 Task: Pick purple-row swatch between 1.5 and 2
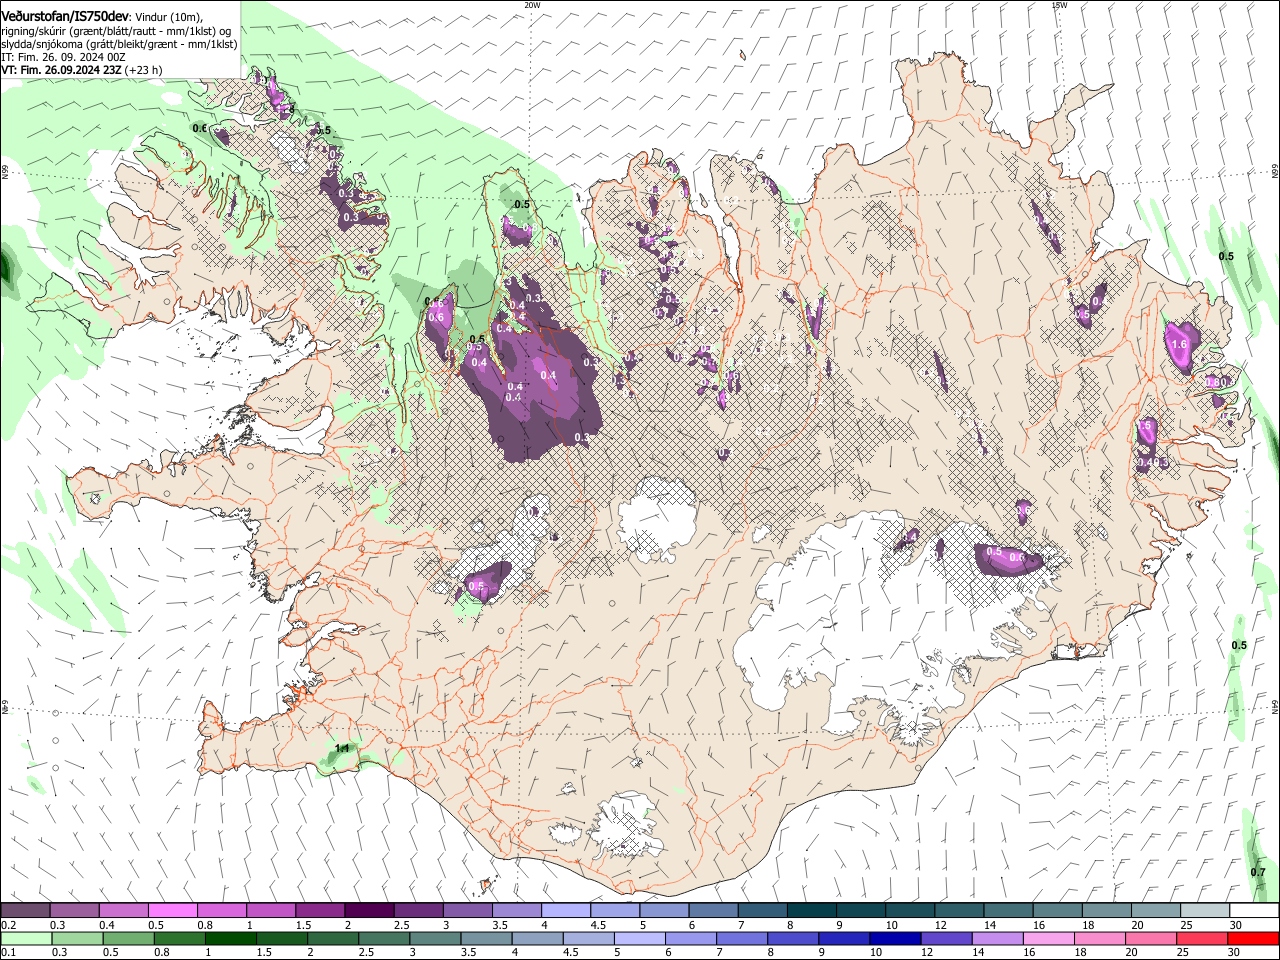[x=319, y=911]
